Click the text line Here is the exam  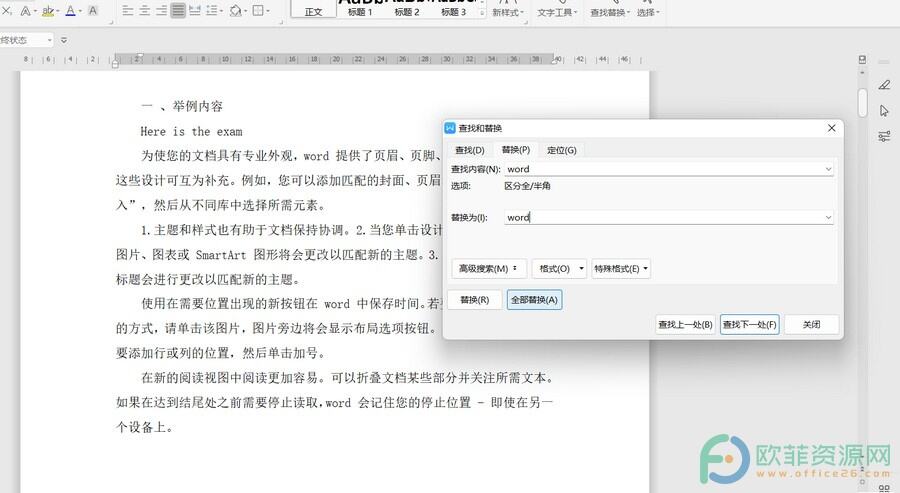[x=191, y=131]
